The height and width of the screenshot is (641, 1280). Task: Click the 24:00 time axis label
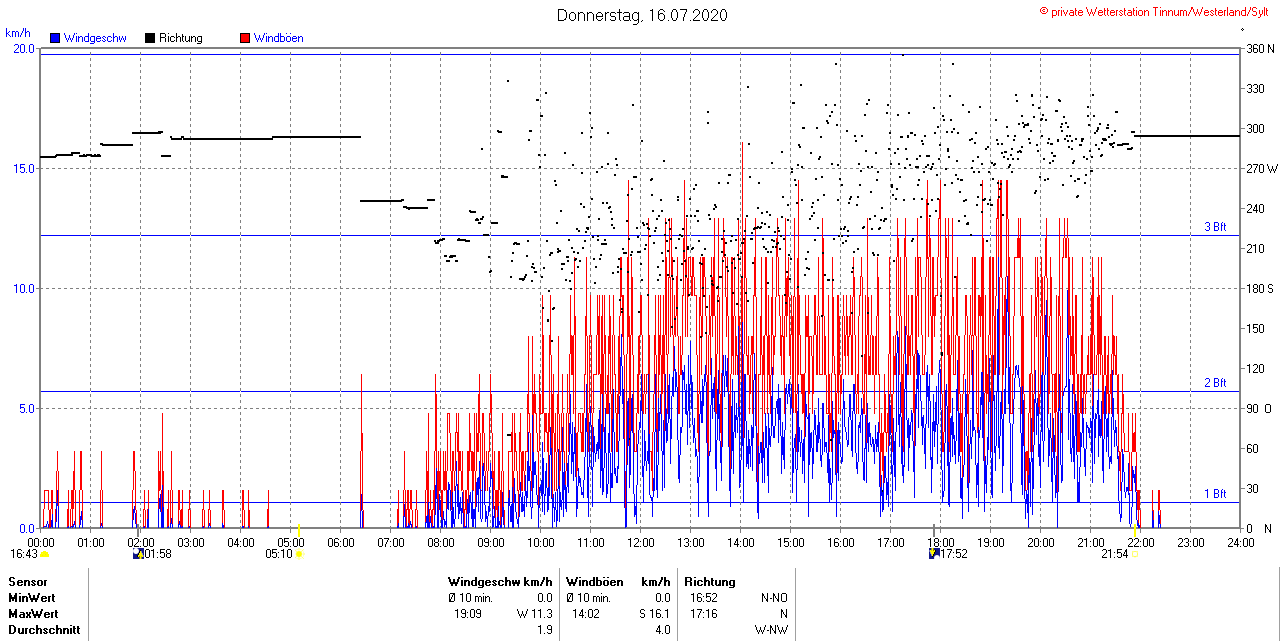(x=1241, y=543)
